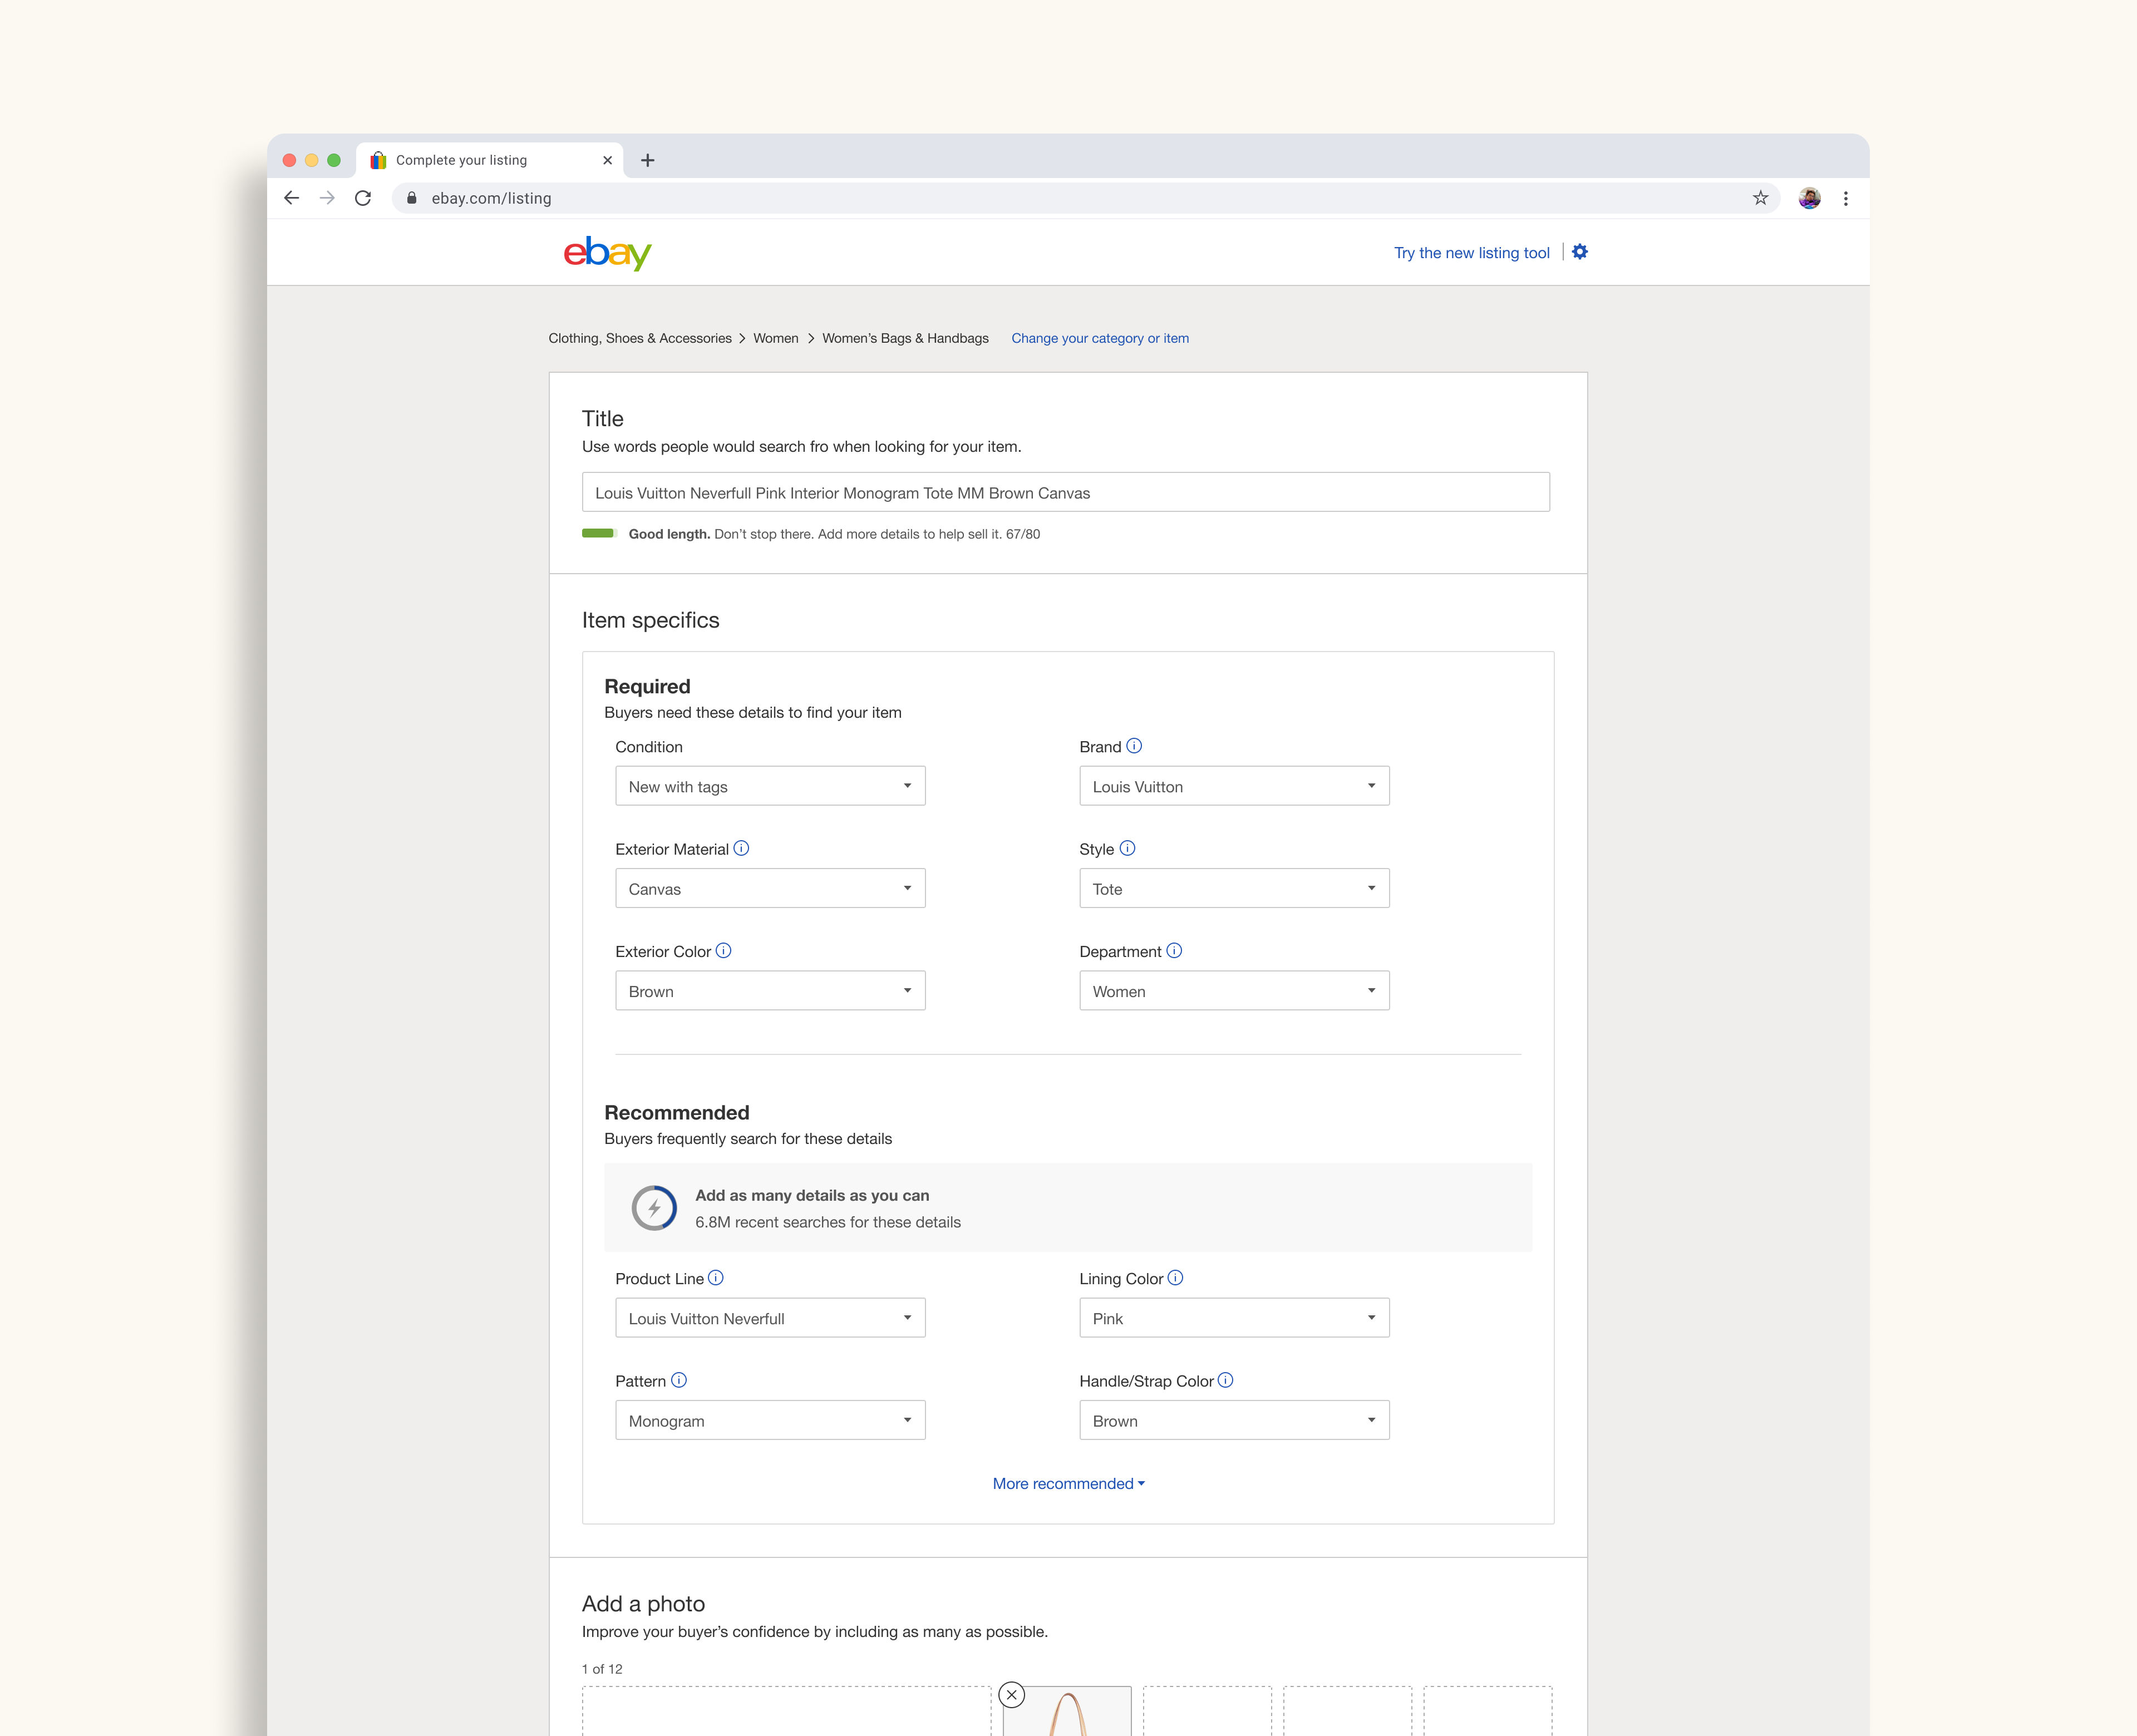The height and width of the screenshot is (1736, 2137).
Task: Open the Style dropdown showing Tote
Action: (1234, 888)
